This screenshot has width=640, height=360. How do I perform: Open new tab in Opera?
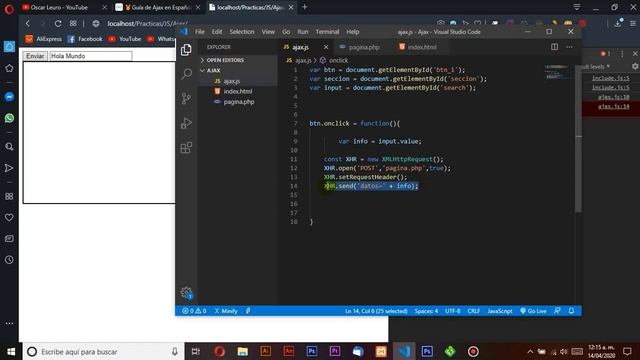304,7
